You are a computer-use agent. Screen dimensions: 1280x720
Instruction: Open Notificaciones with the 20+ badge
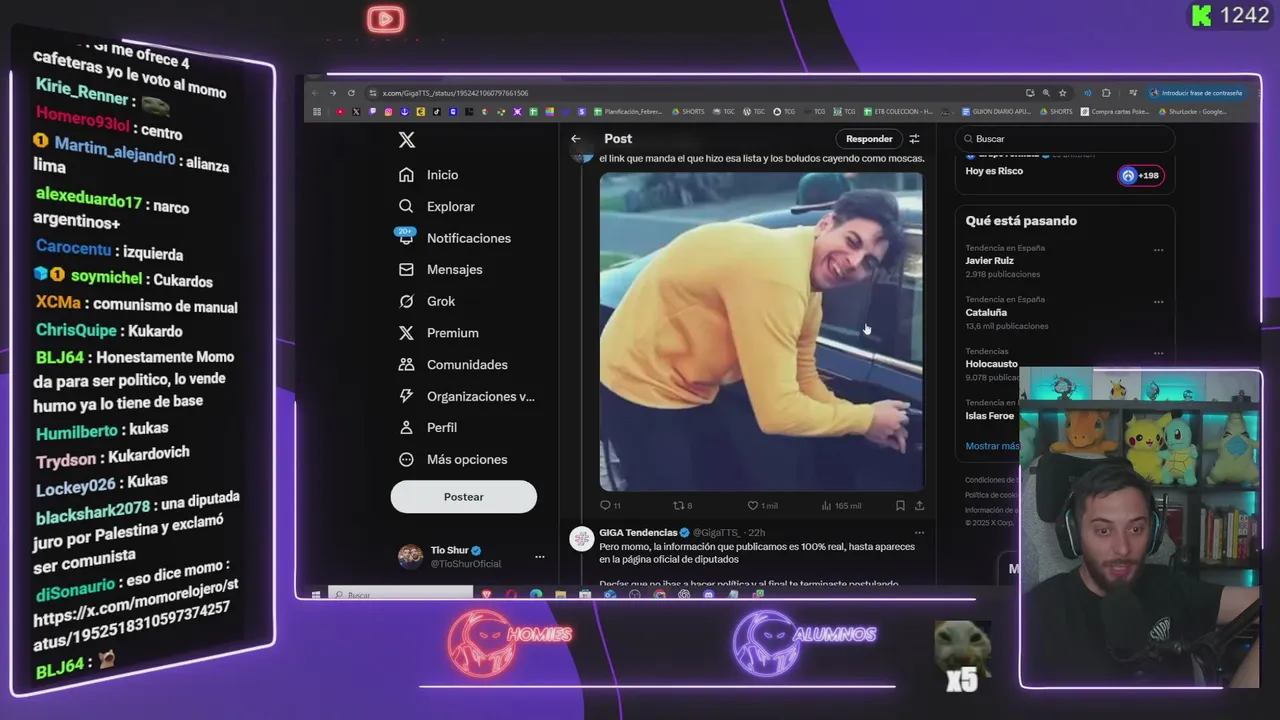click(455, 238)
